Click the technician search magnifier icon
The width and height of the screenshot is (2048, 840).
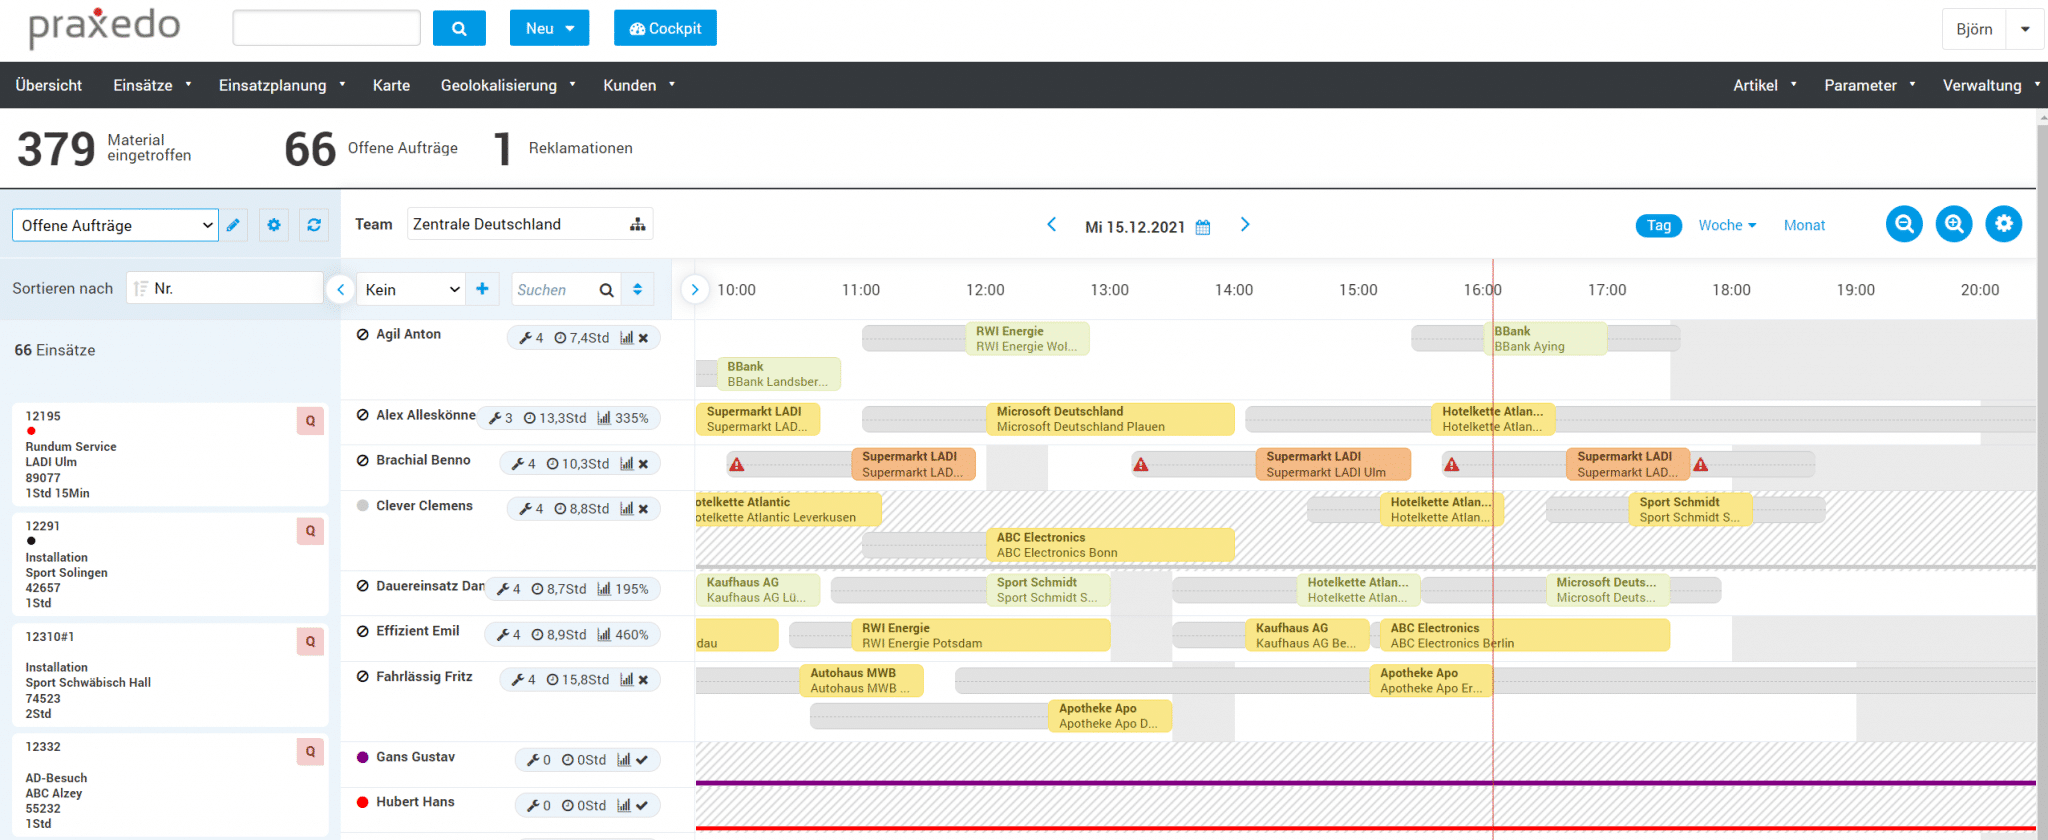(x=606, y=290)
